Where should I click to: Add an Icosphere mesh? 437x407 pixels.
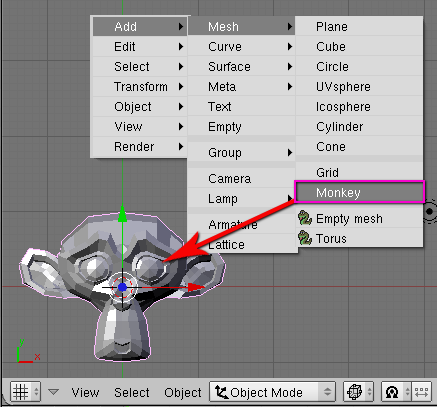pos(359,106)
